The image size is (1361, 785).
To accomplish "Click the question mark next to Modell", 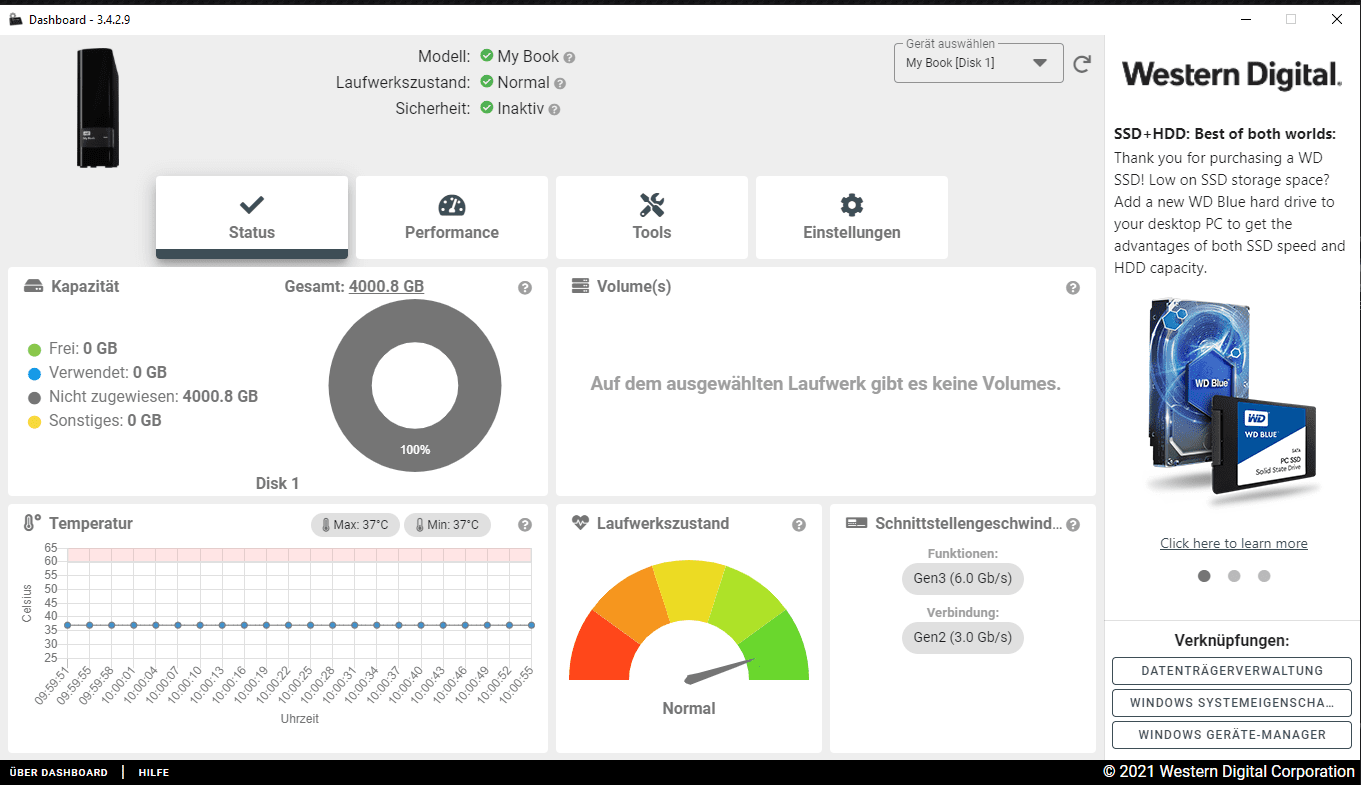I will (x=569, y=58).
